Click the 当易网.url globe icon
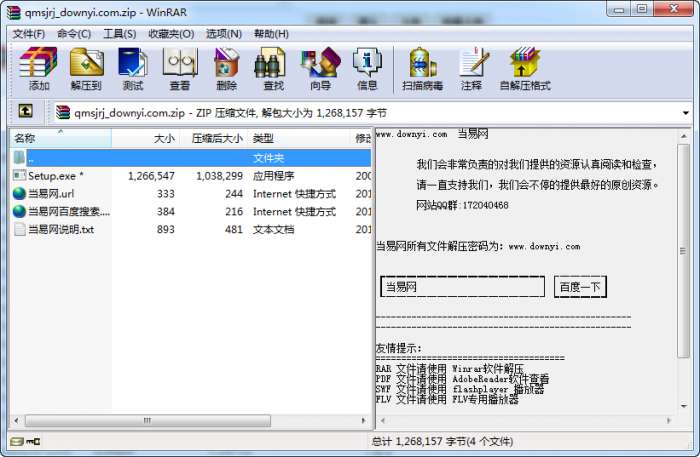The height and width of the screenshot is (457, 700). click(x=19, y=193)
